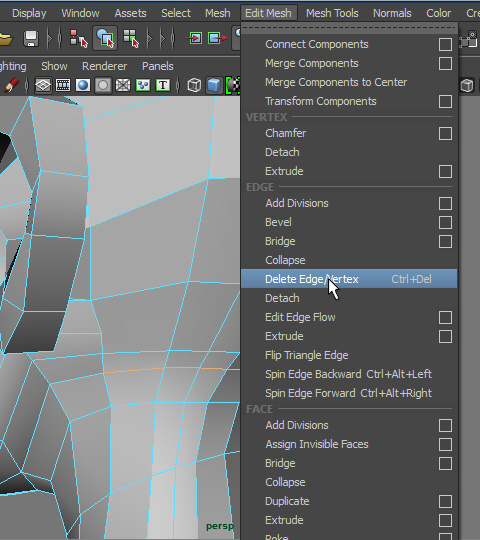Enable smooth shade blue cube icon
Viewport: 480px width, 540px height.
click(x=213, y=85)
